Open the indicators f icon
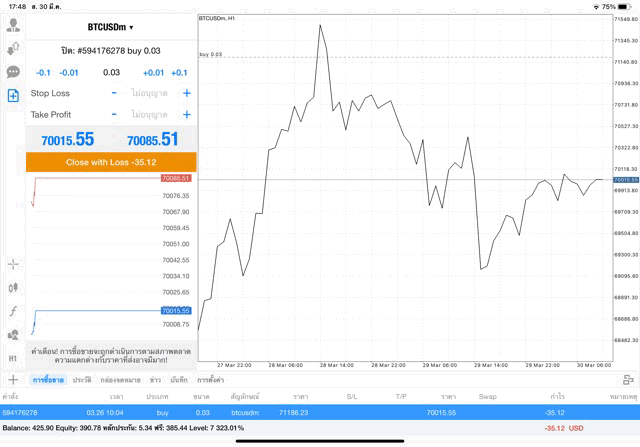 tap(13, 311)
